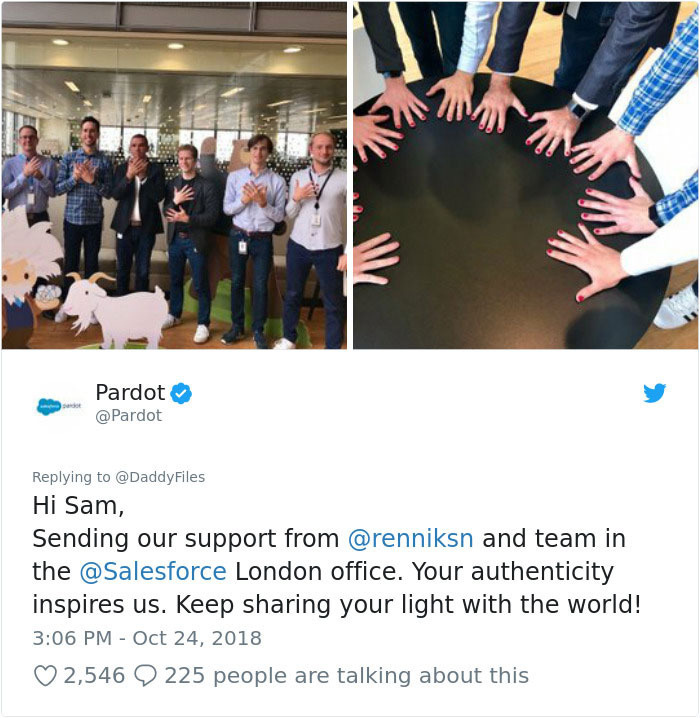
Task: Click the @DaddyFiles reply mention
Action: click(x=160, y=477)
